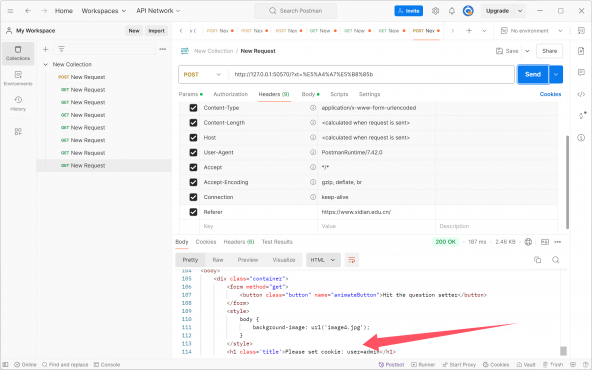Open the comments icon in right sidebar
Screen dimensions: 592x370
[581, 72]
